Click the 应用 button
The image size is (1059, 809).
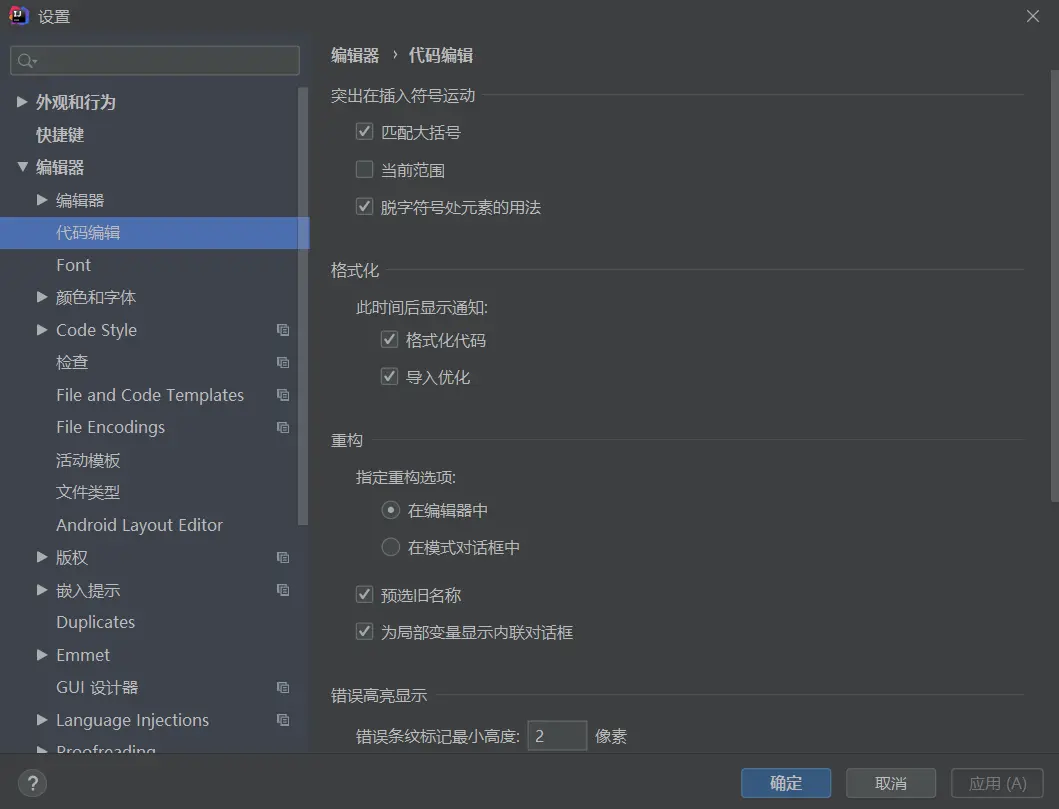pyautogui.click(x=996, y=783)
